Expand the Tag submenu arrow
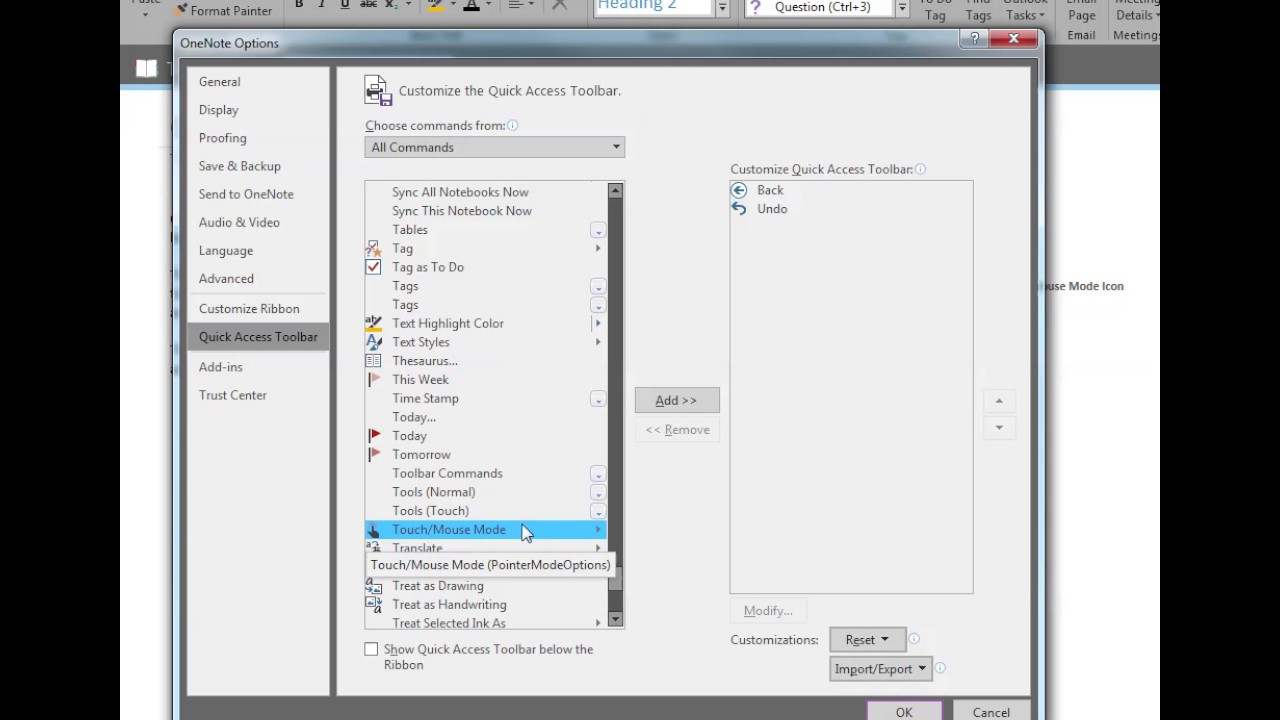Screen dimensions: 1280x720 coord(598,248)
